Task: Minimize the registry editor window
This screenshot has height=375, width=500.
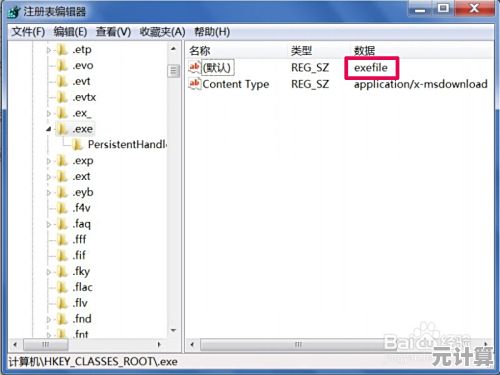Action: pos(421,8)
